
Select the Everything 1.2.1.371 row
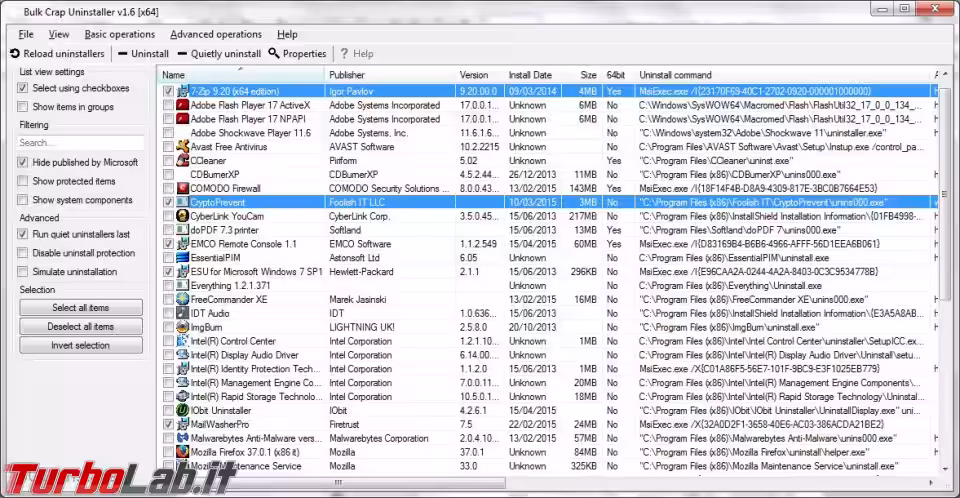(x=547, y=285)
